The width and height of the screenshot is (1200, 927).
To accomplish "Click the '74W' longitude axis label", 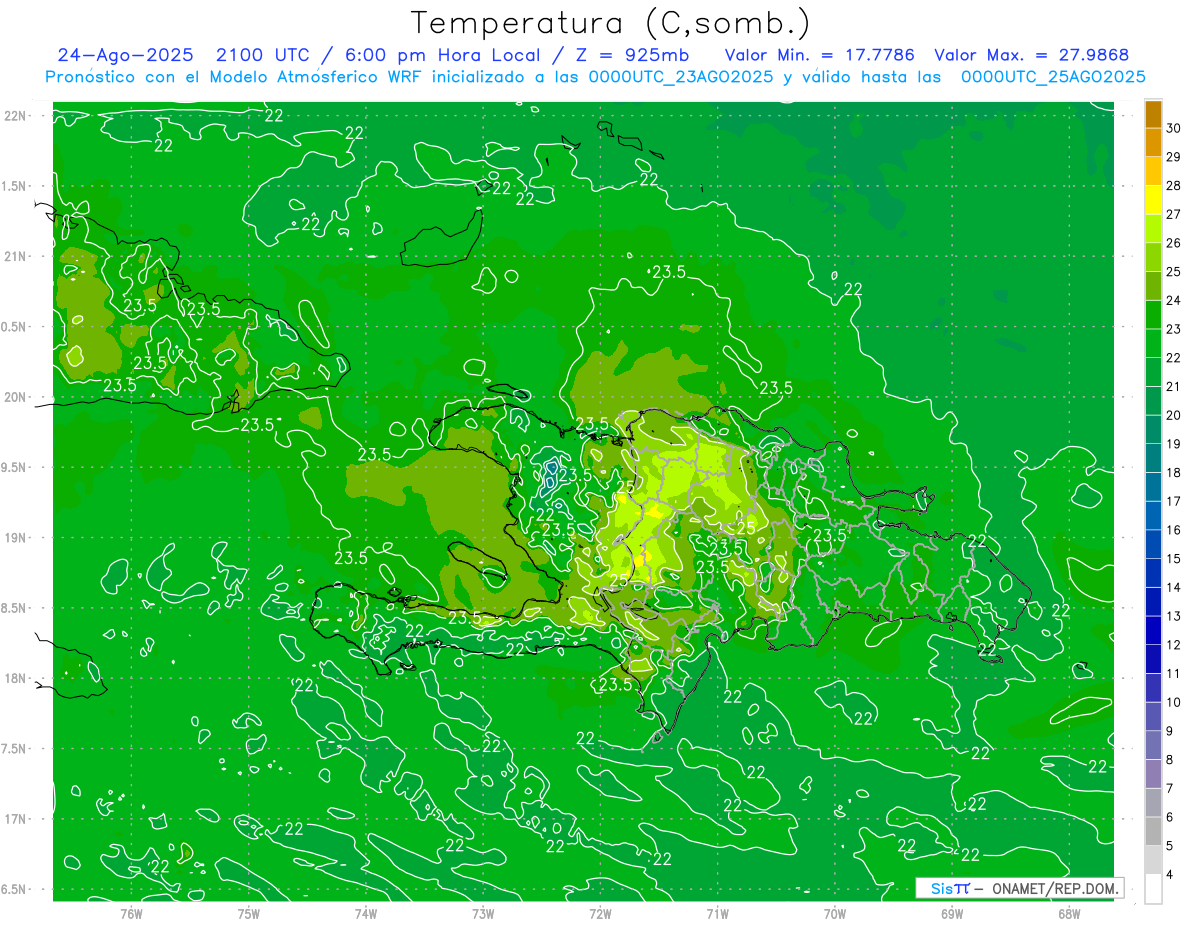I will tap(365, 913).
